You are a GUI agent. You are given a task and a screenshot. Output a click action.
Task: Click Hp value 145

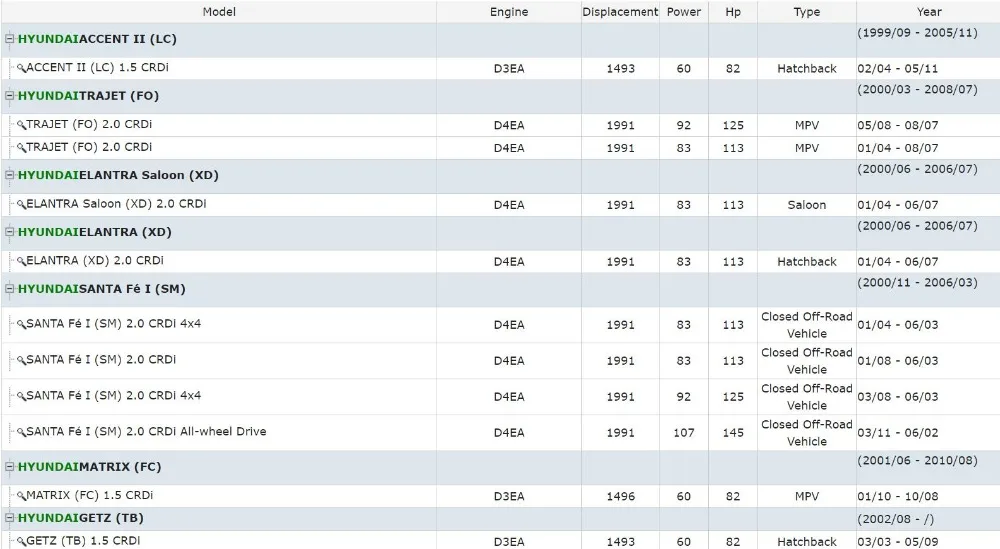pyautogui.click(x=733, y=433)
